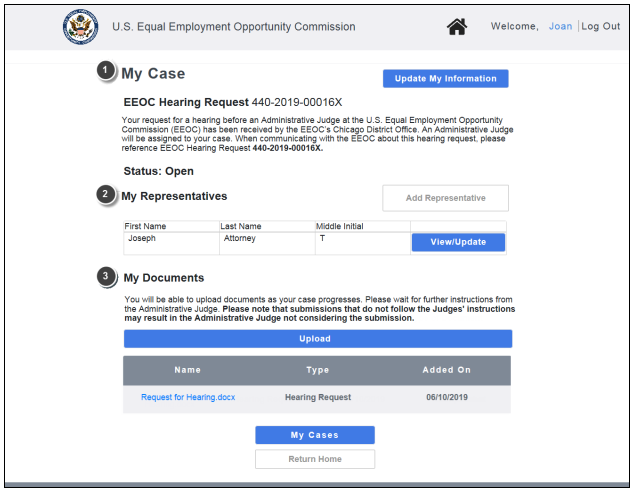This screenshot has height=489, width=633.
Task: Go to My Cases
Action: pyautogui.click(x=314, y=435)
